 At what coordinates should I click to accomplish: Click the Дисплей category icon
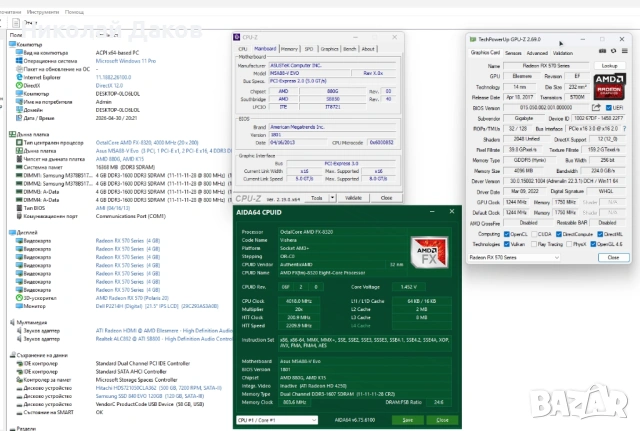click(12, 232)
